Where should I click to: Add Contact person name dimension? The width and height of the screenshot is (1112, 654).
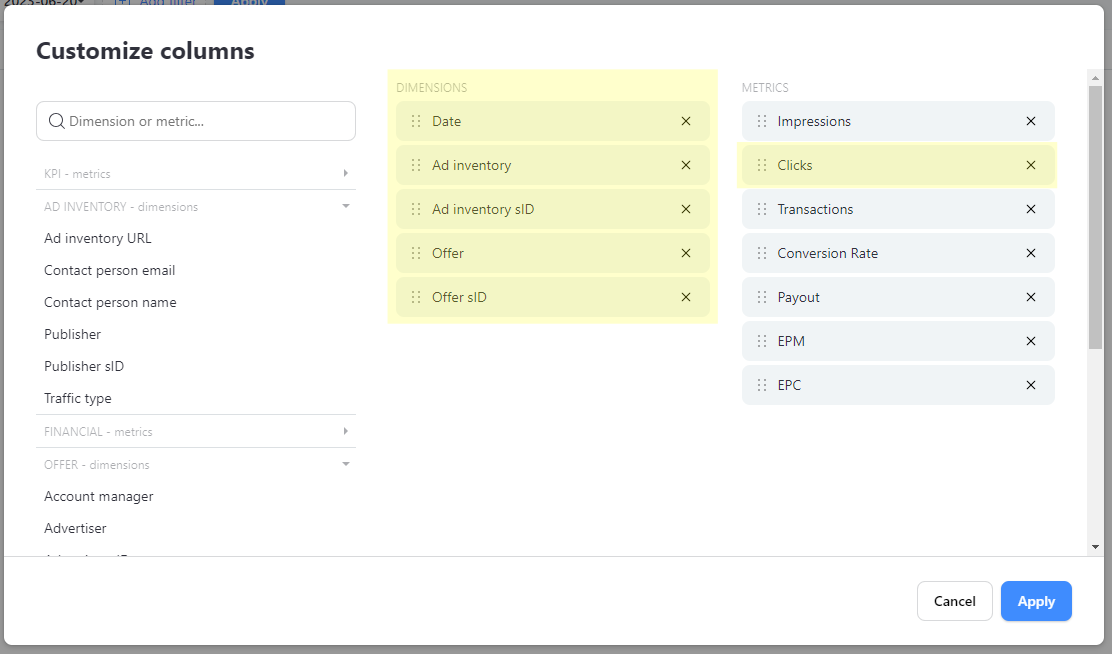pos(110,302)
